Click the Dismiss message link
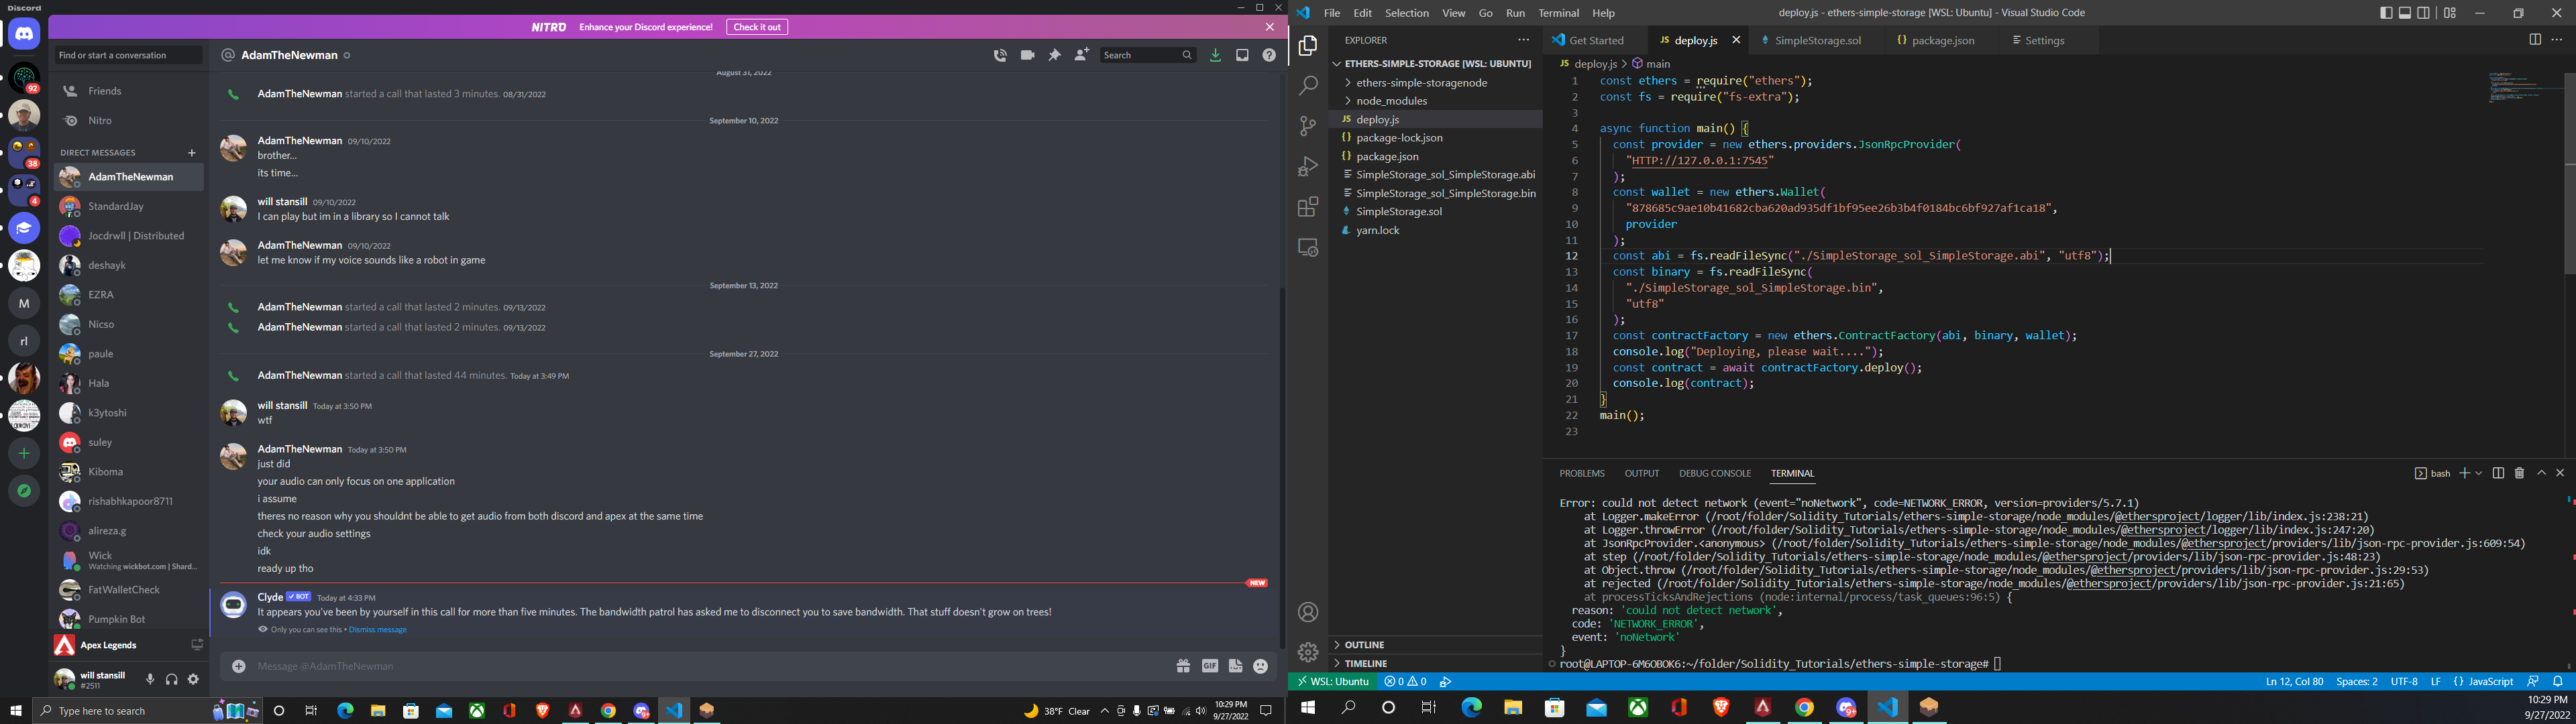Image resolution: width=2576 pixels, height=724 pixels. (378, 630)
